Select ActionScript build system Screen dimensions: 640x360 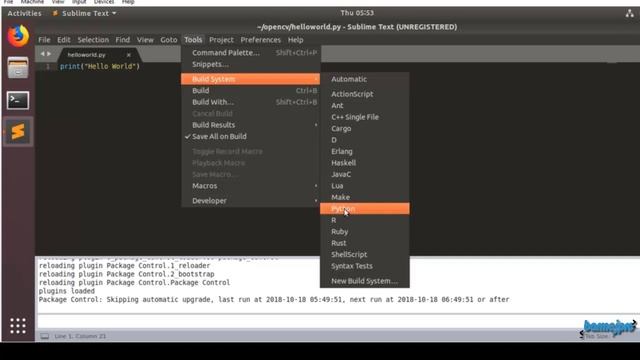pos(364,94)
